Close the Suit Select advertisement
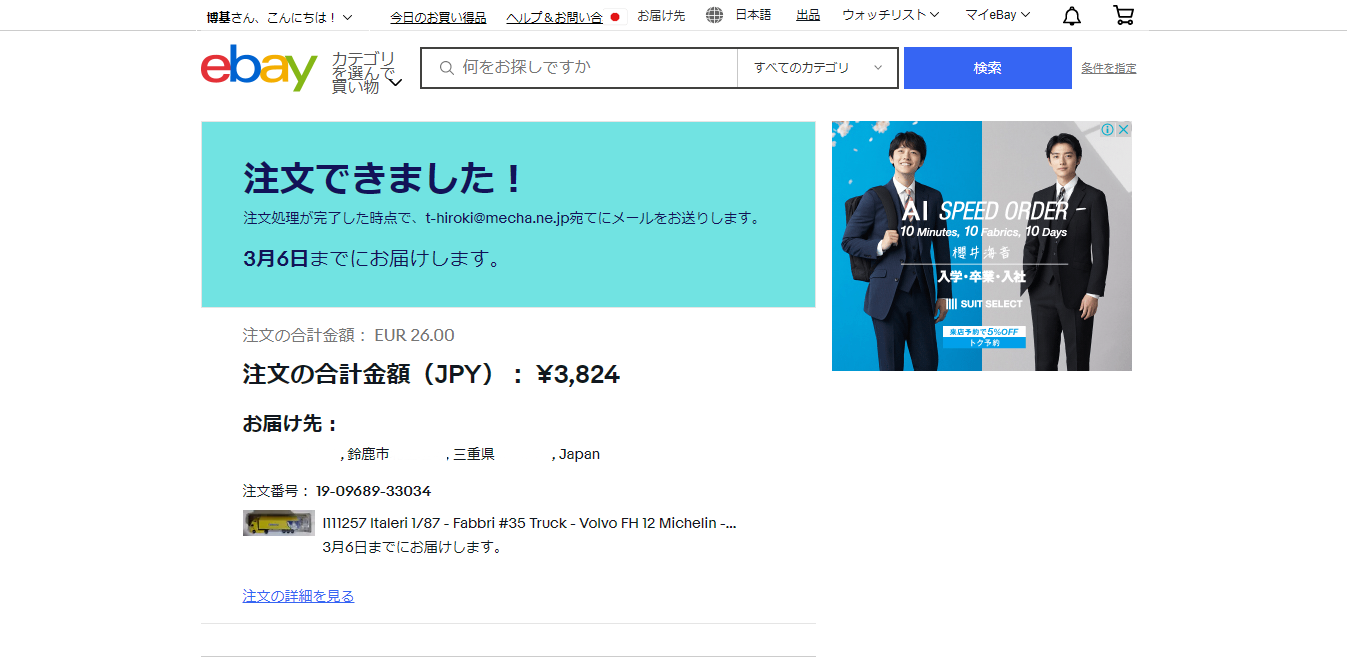Image resolution: width=1347 pixels, height=657 pixels. tap(1124, 130)
